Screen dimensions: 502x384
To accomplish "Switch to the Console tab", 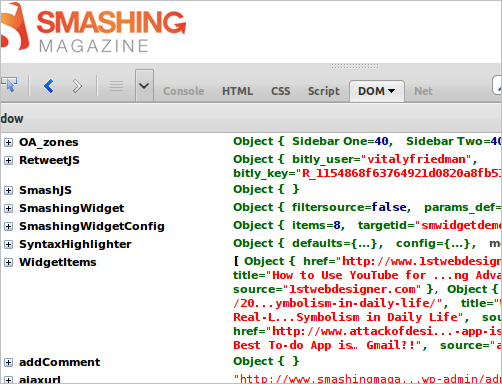I will (184, 91).
